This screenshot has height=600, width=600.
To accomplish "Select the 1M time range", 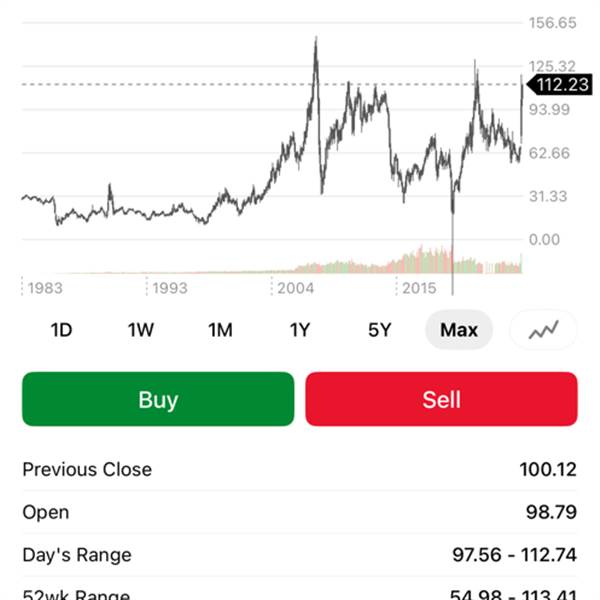I will tap(220, 330).
